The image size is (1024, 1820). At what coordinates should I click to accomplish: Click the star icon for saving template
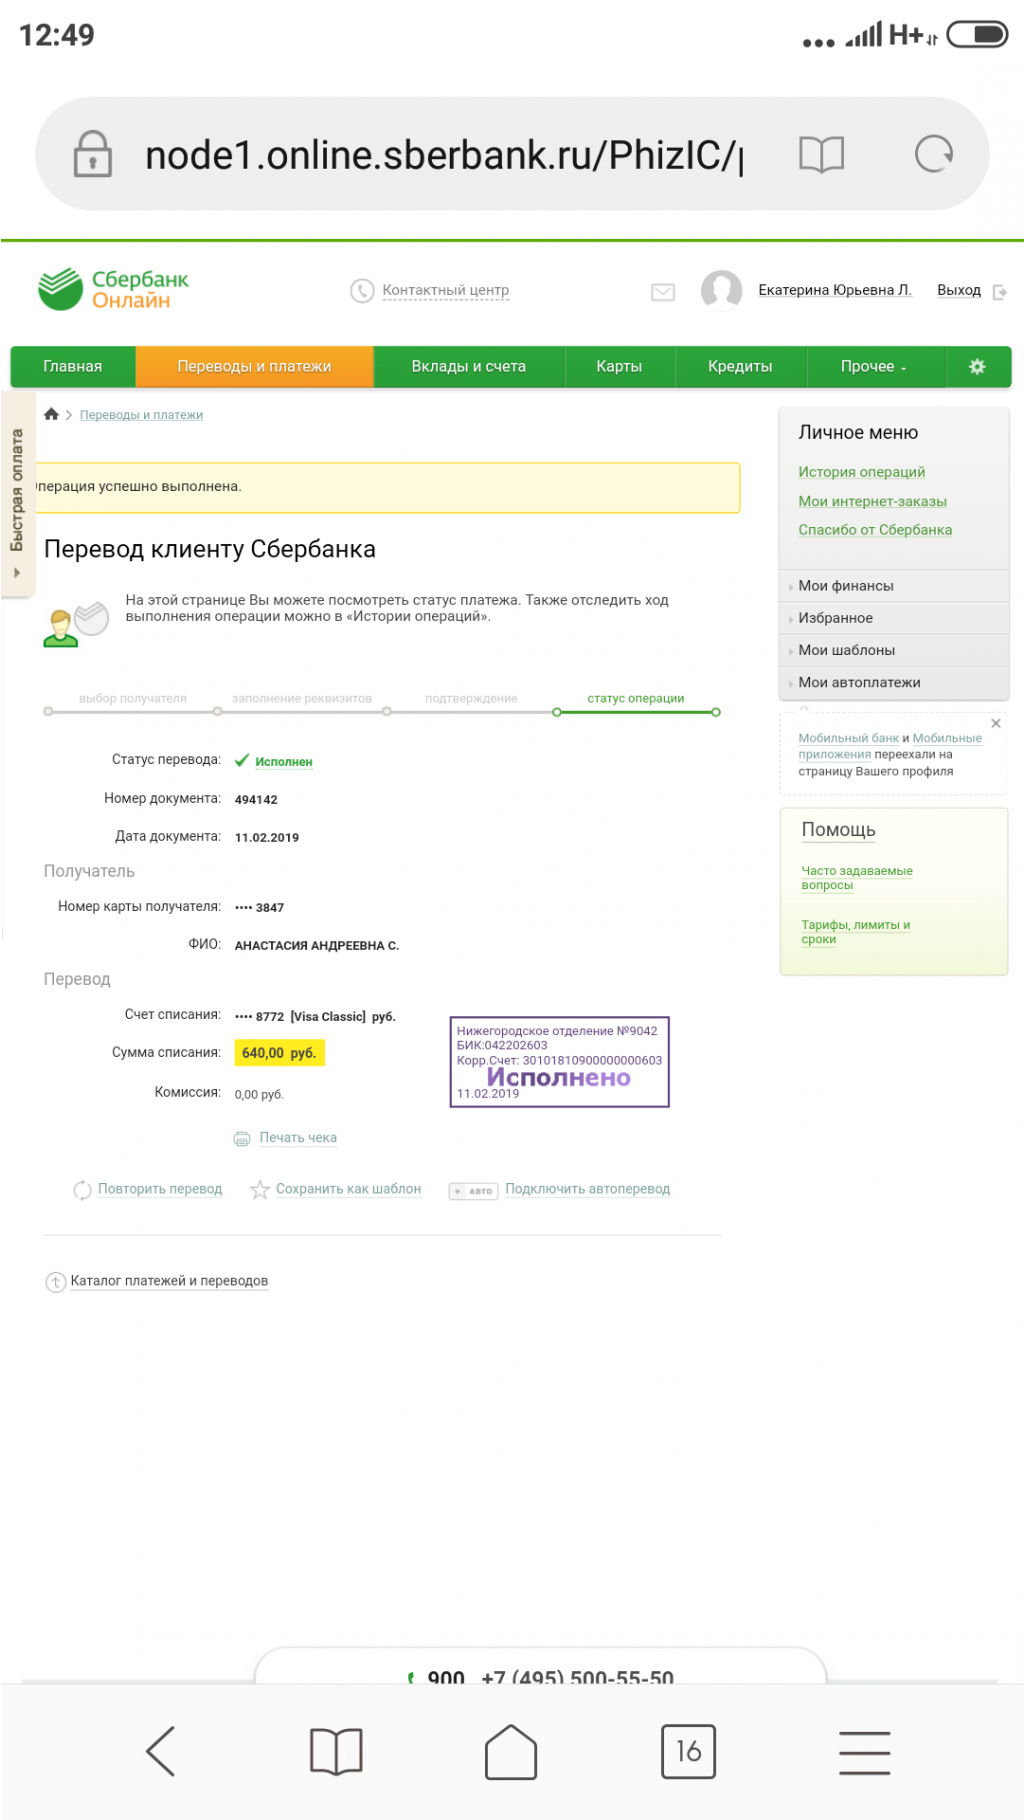(x=260, y=1190)
